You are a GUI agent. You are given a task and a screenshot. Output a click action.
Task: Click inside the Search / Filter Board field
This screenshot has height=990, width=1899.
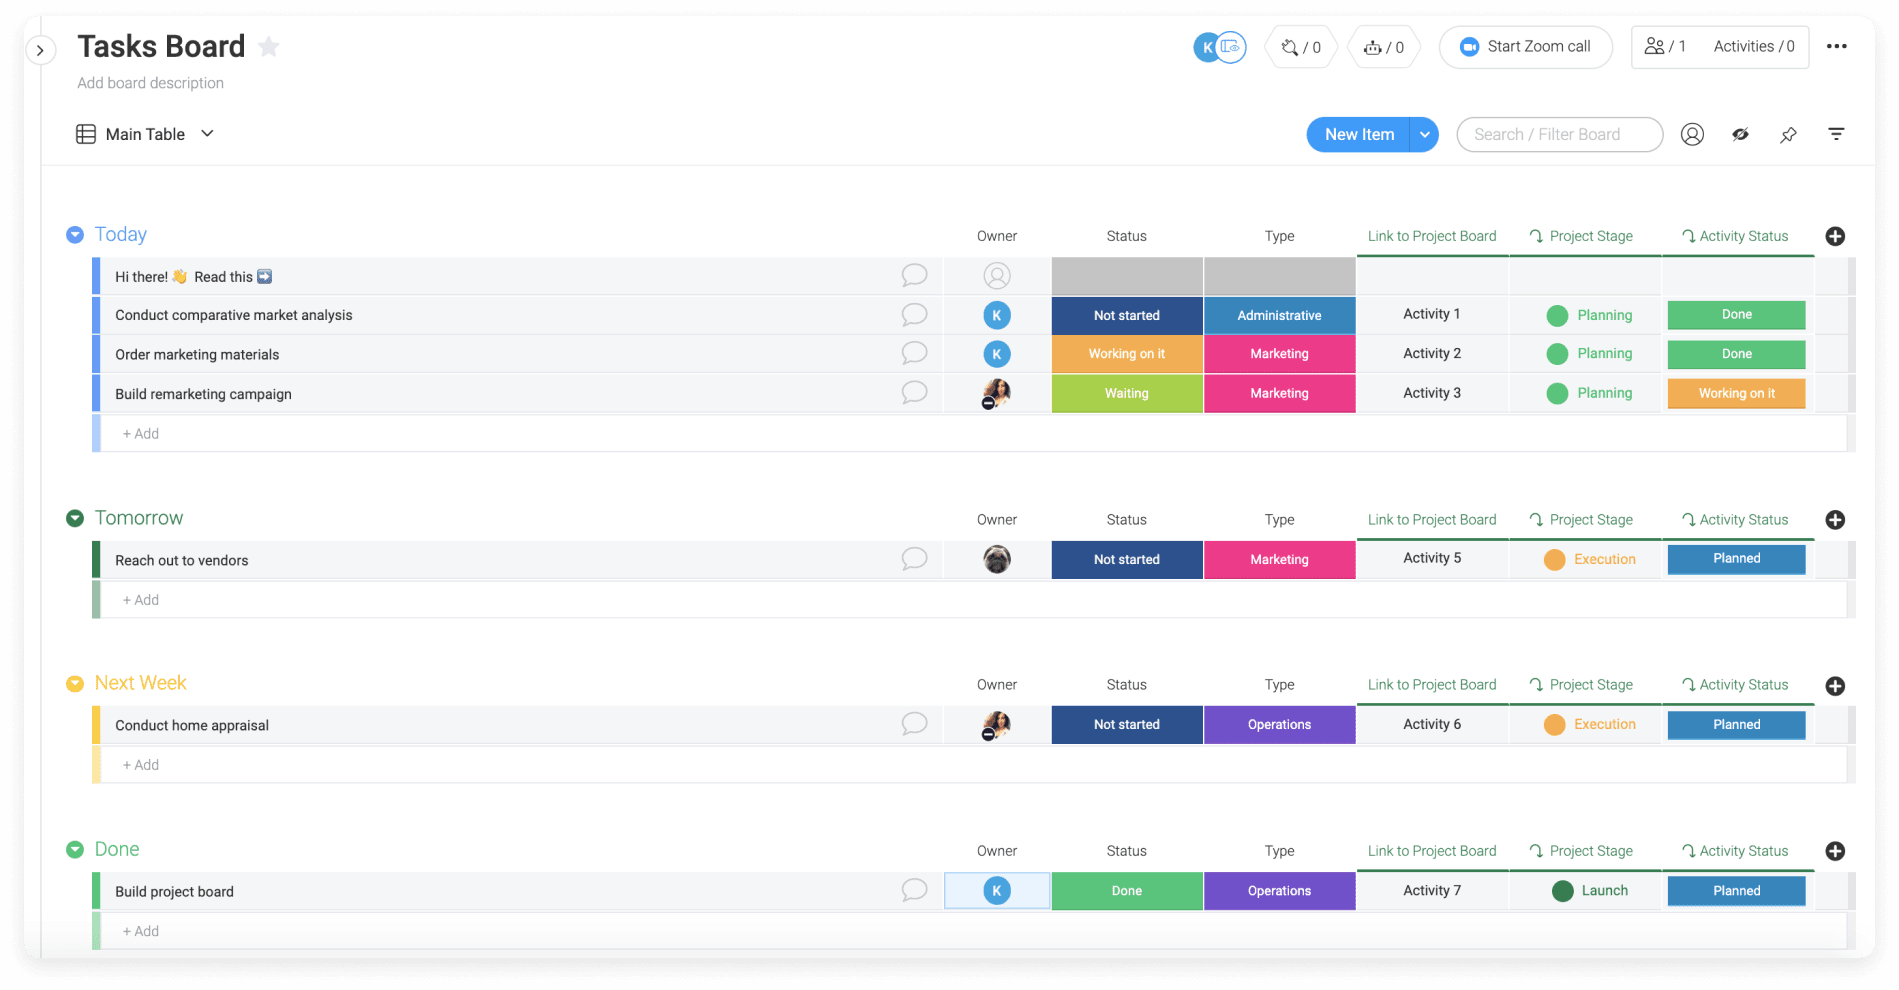click(x=1559, y=134)
